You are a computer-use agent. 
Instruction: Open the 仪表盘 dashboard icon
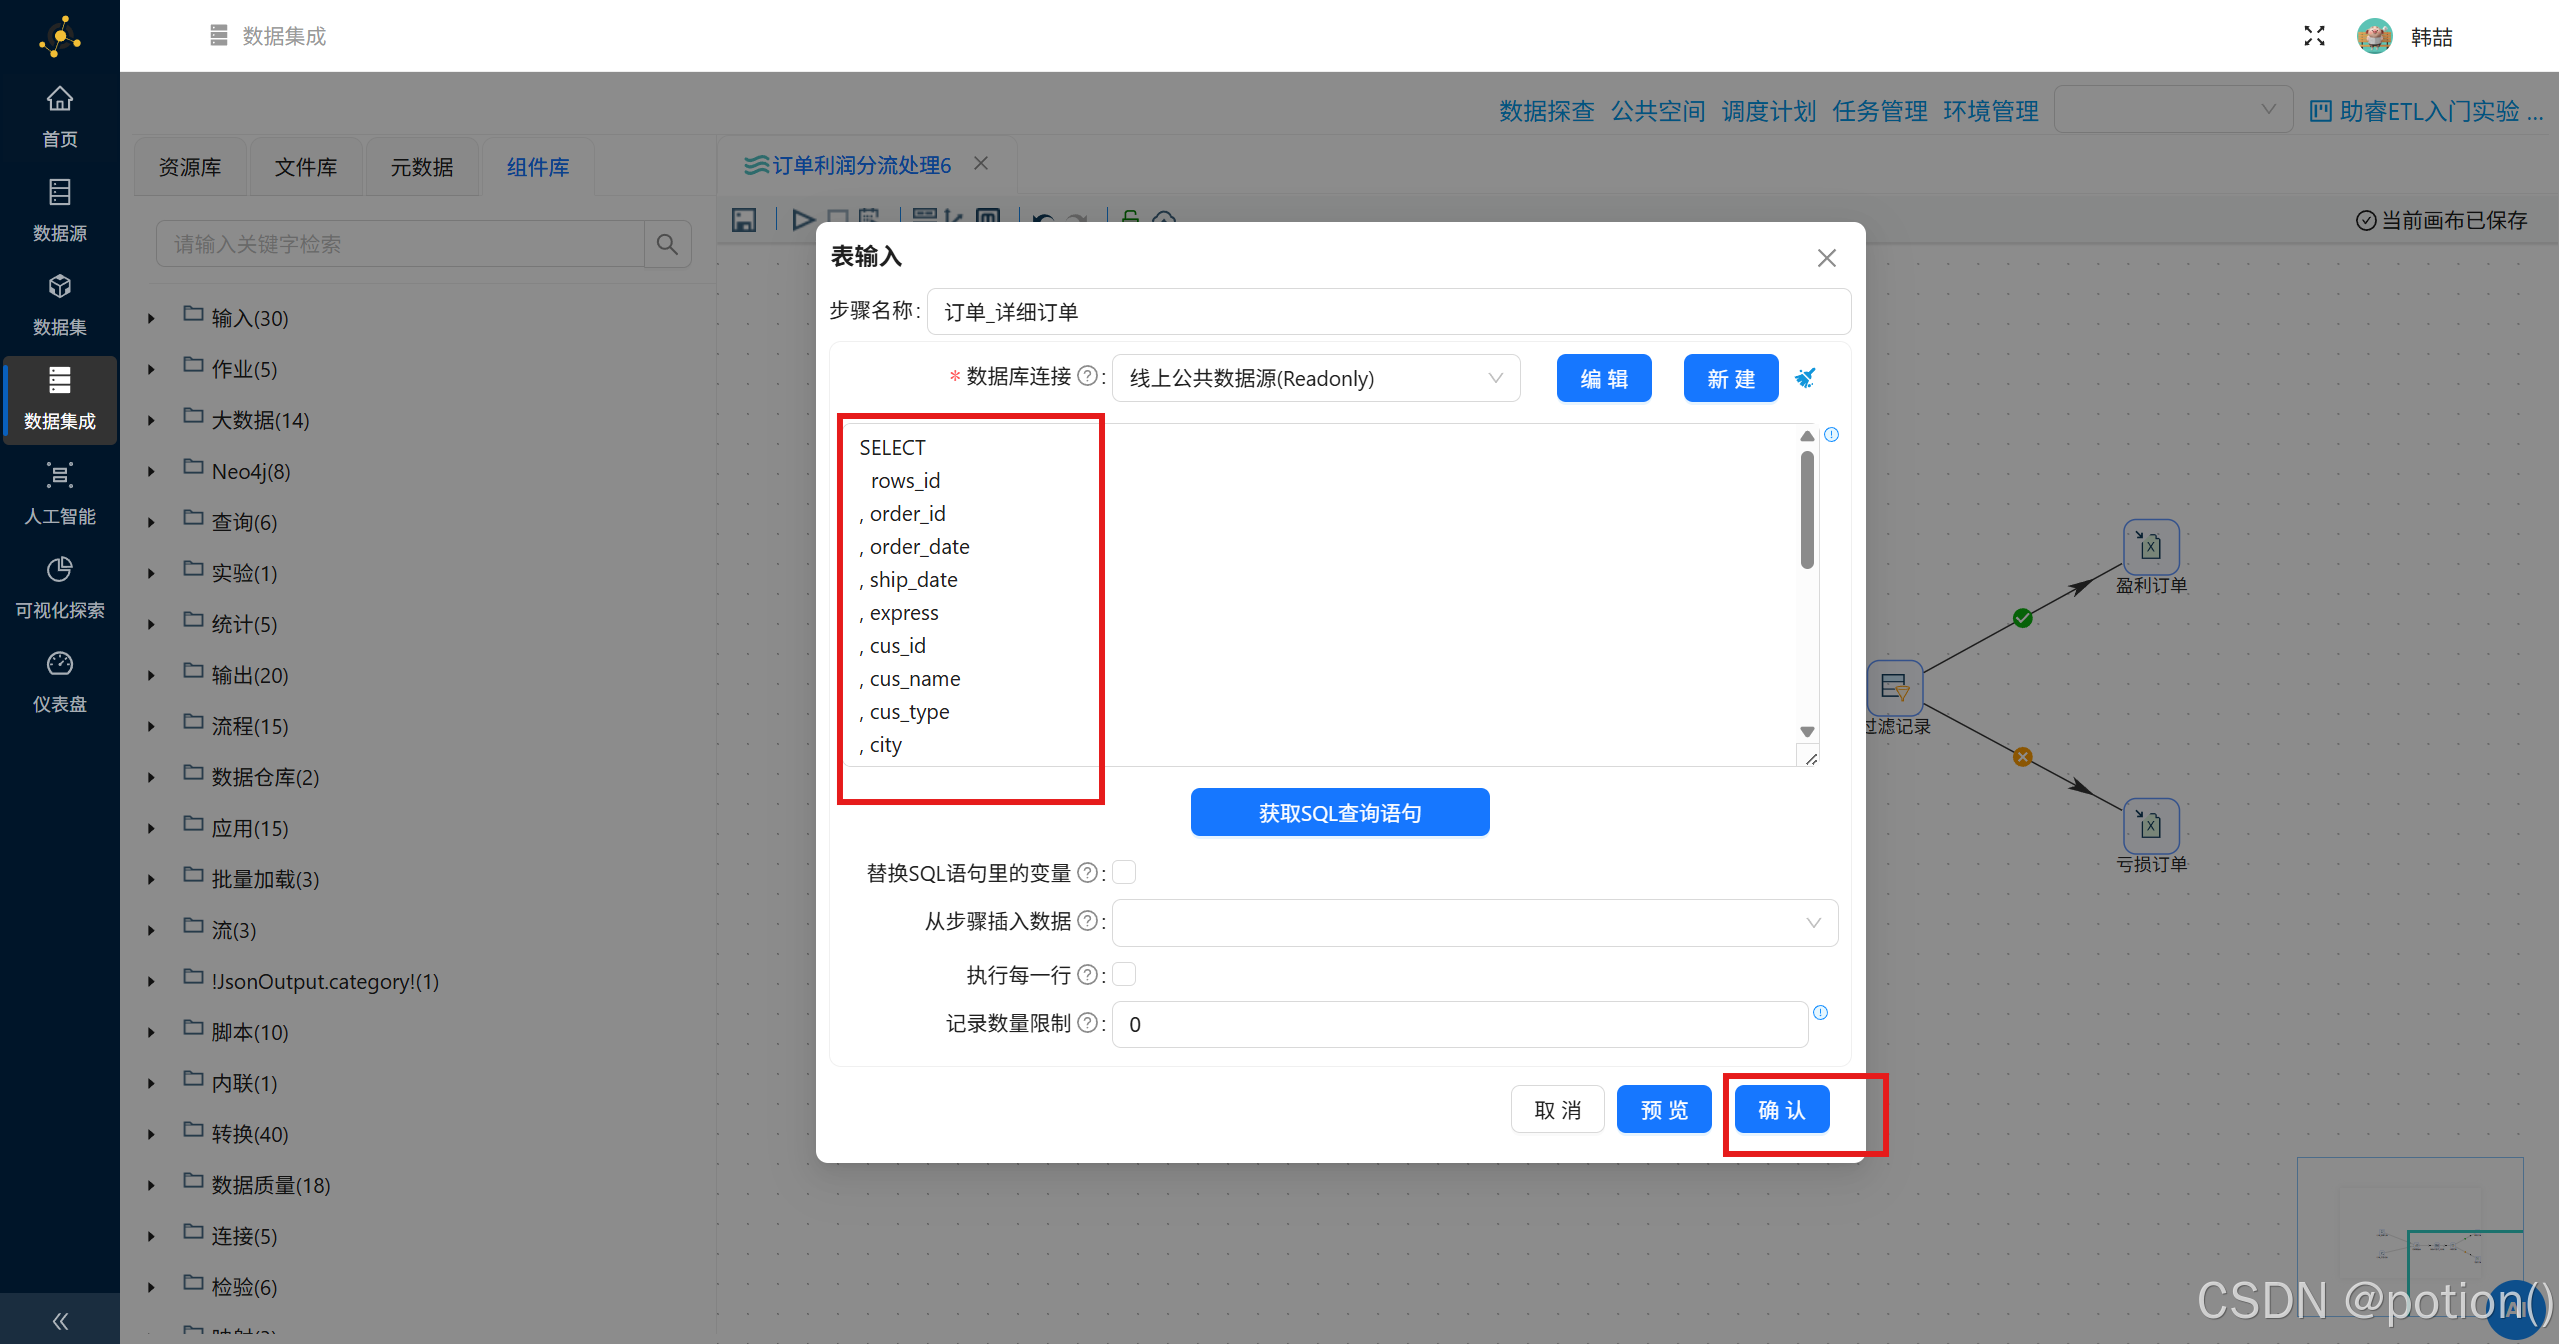click(x=59, y=678)
